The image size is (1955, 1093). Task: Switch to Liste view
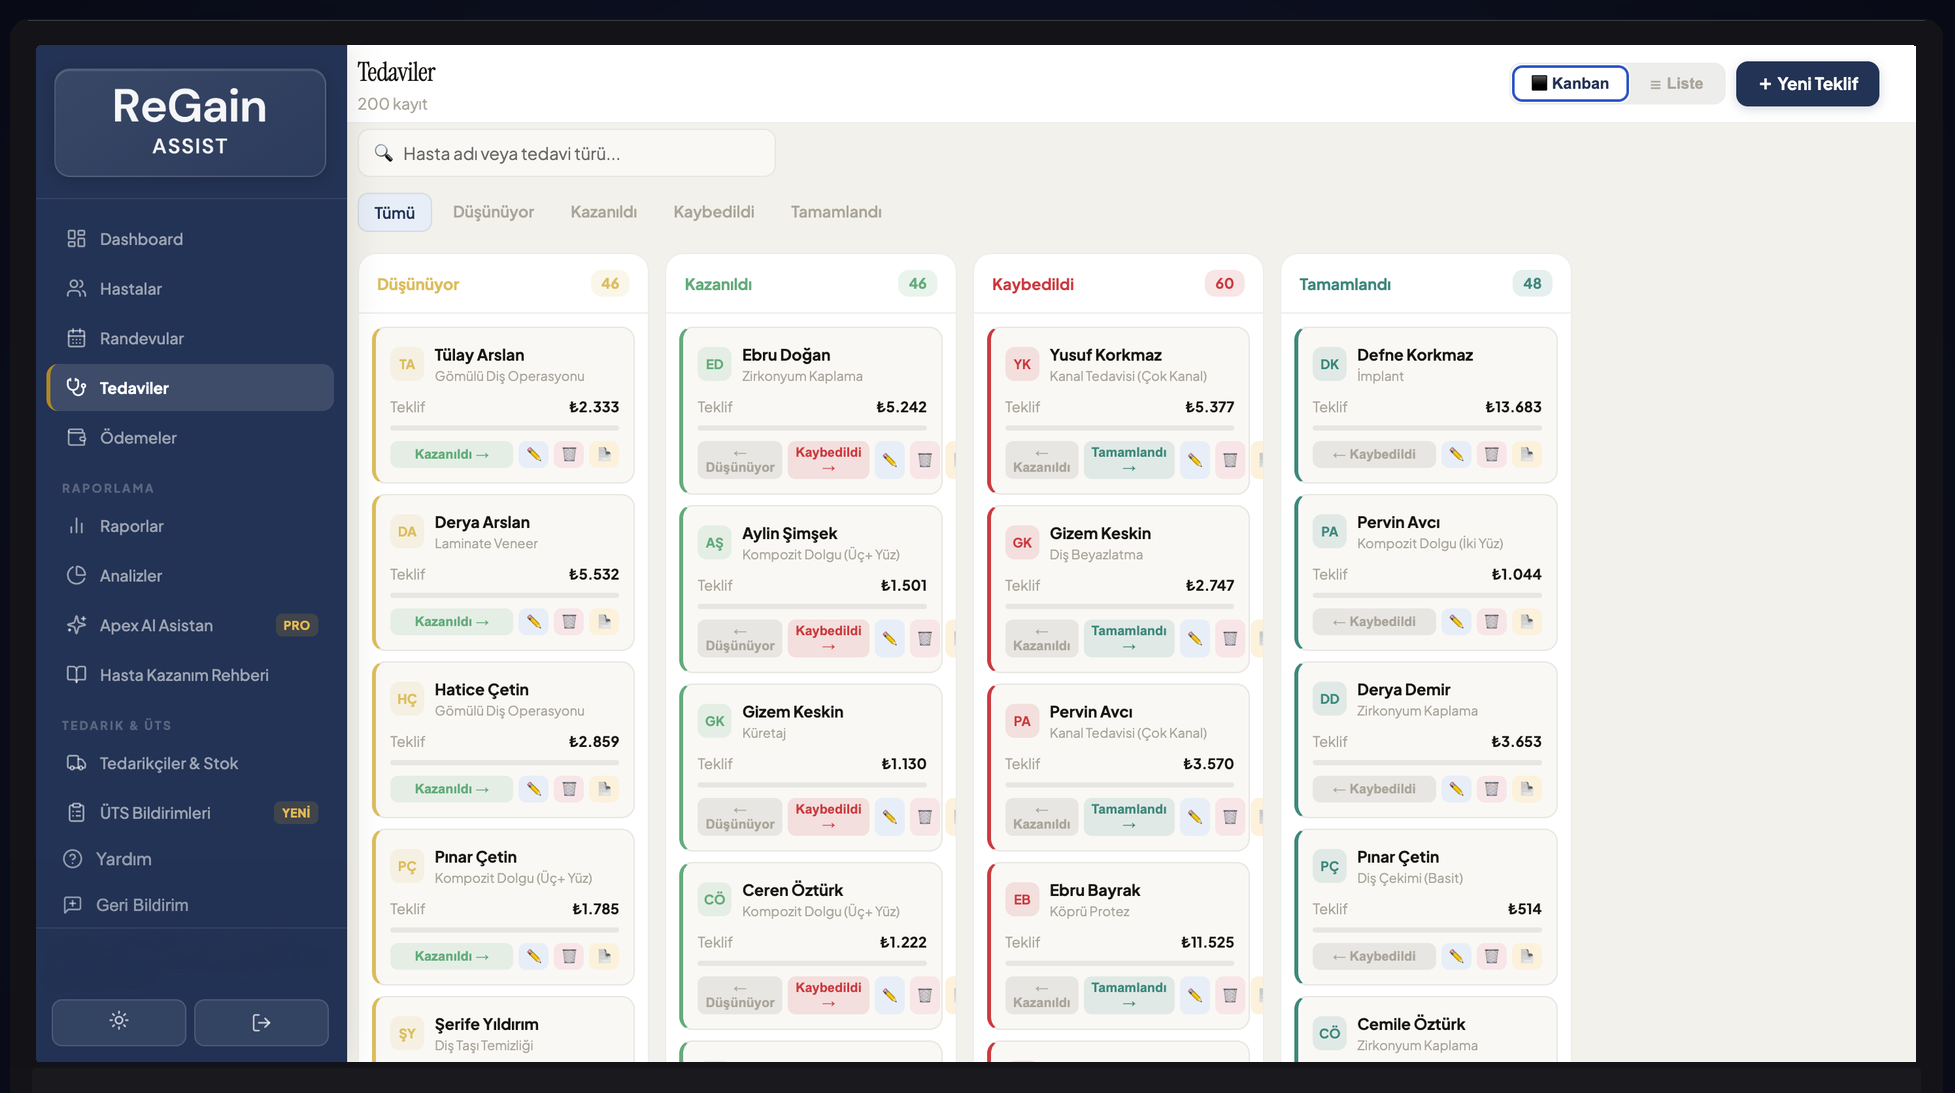(1677, 83)
